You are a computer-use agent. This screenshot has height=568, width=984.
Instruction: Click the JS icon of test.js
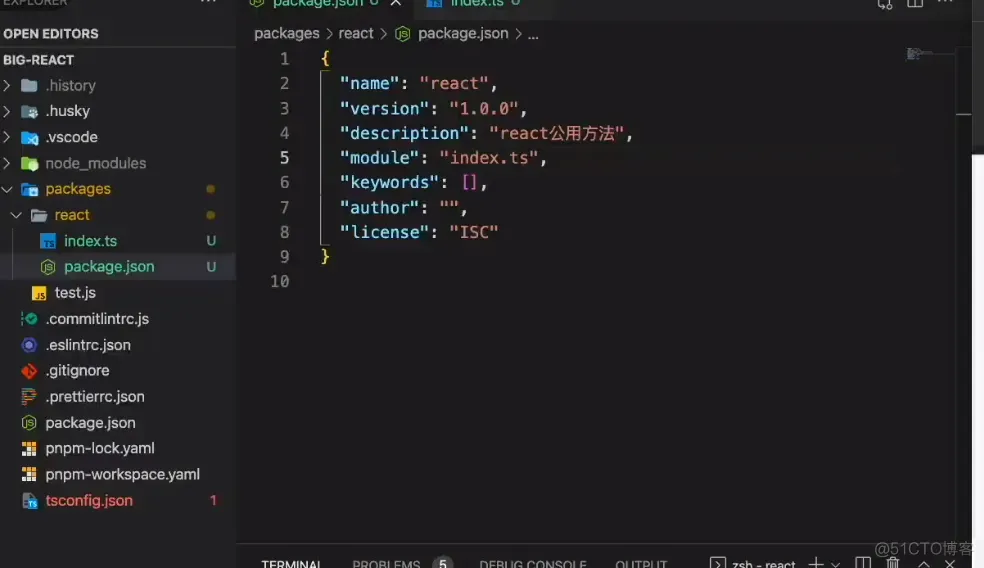point(39,293)
